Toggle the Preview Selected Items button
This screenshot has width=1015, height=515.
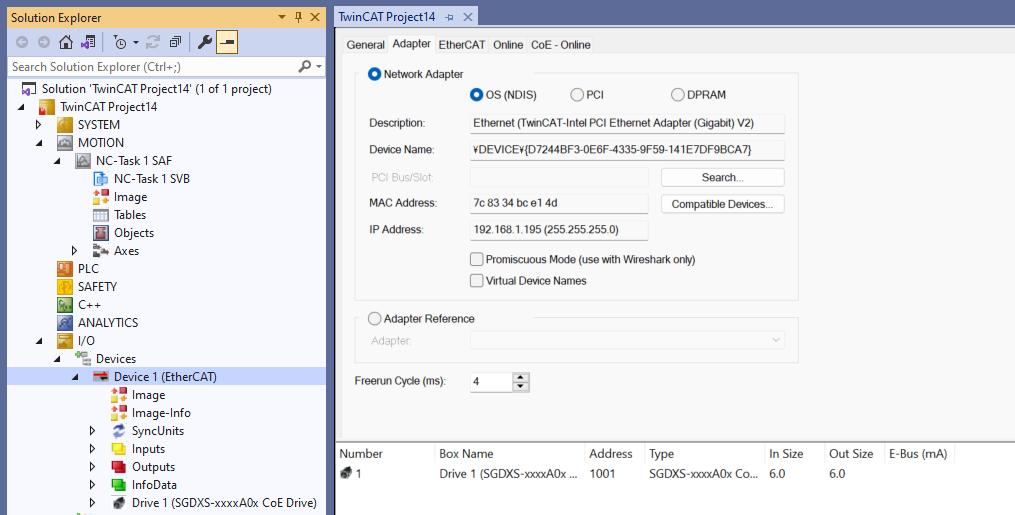click(227, 42)
